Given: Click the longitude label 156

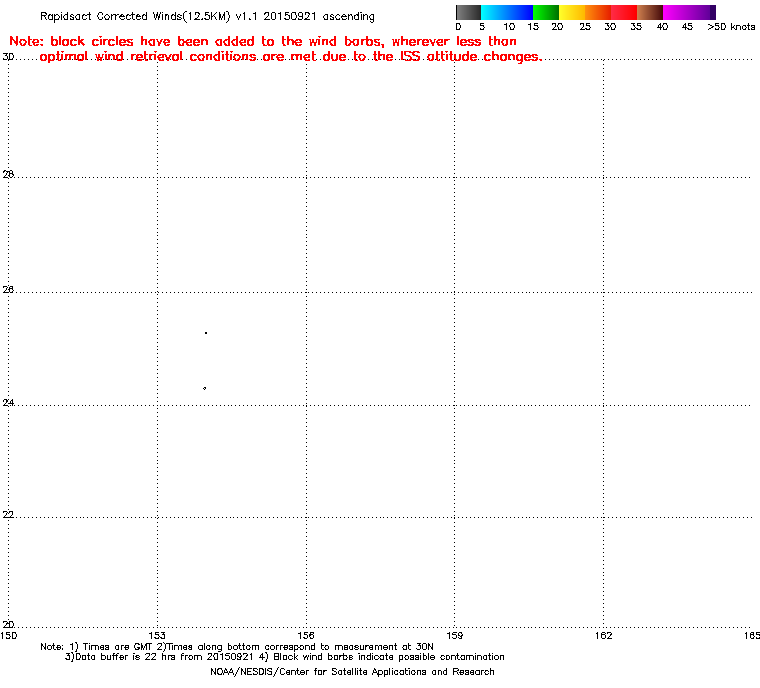Looking at the screenshot, I should (x=306, y=635).
